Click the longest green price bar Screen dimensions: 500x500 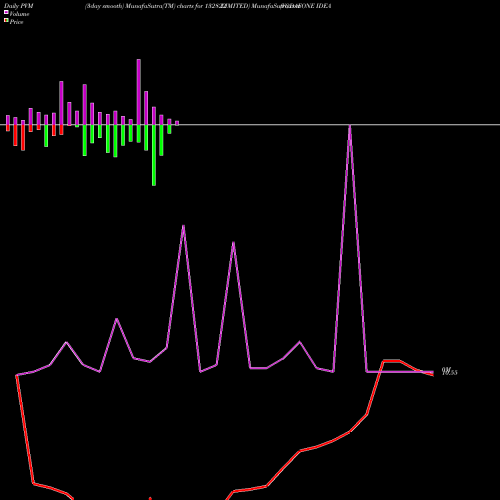pyautogui.click(x=154, y=155)
